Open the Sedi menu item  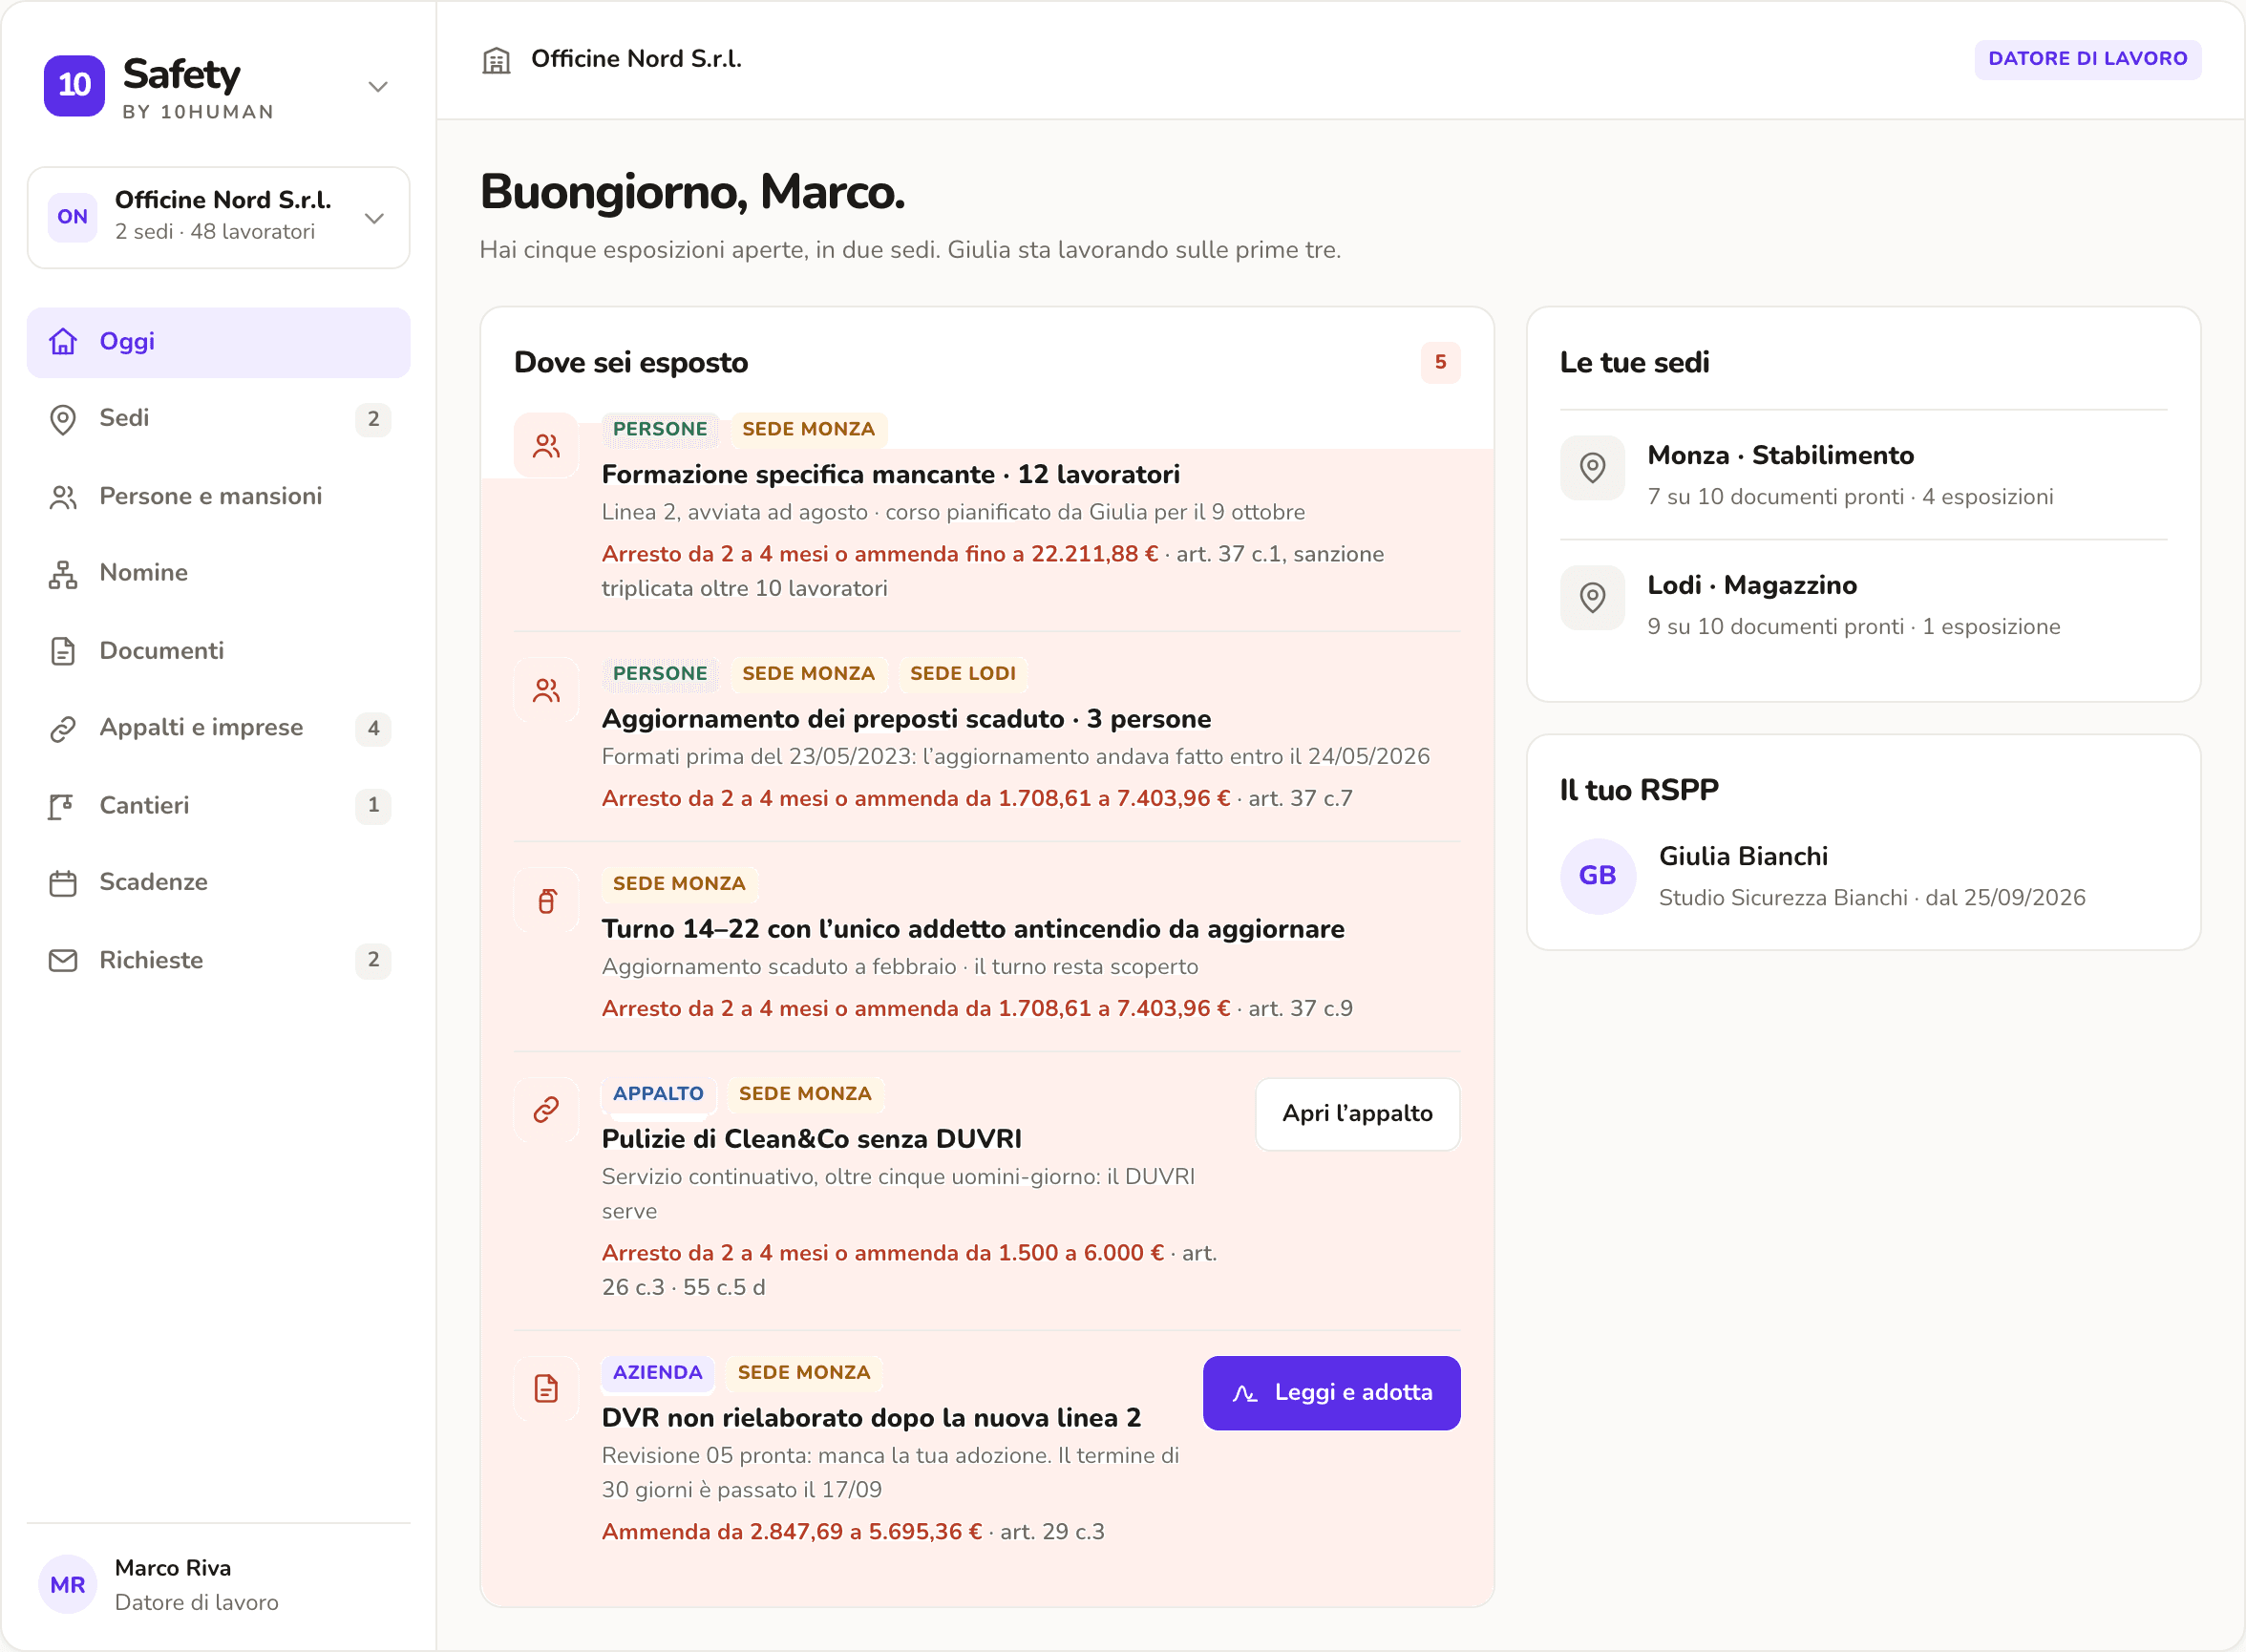(x=218, y=419)
